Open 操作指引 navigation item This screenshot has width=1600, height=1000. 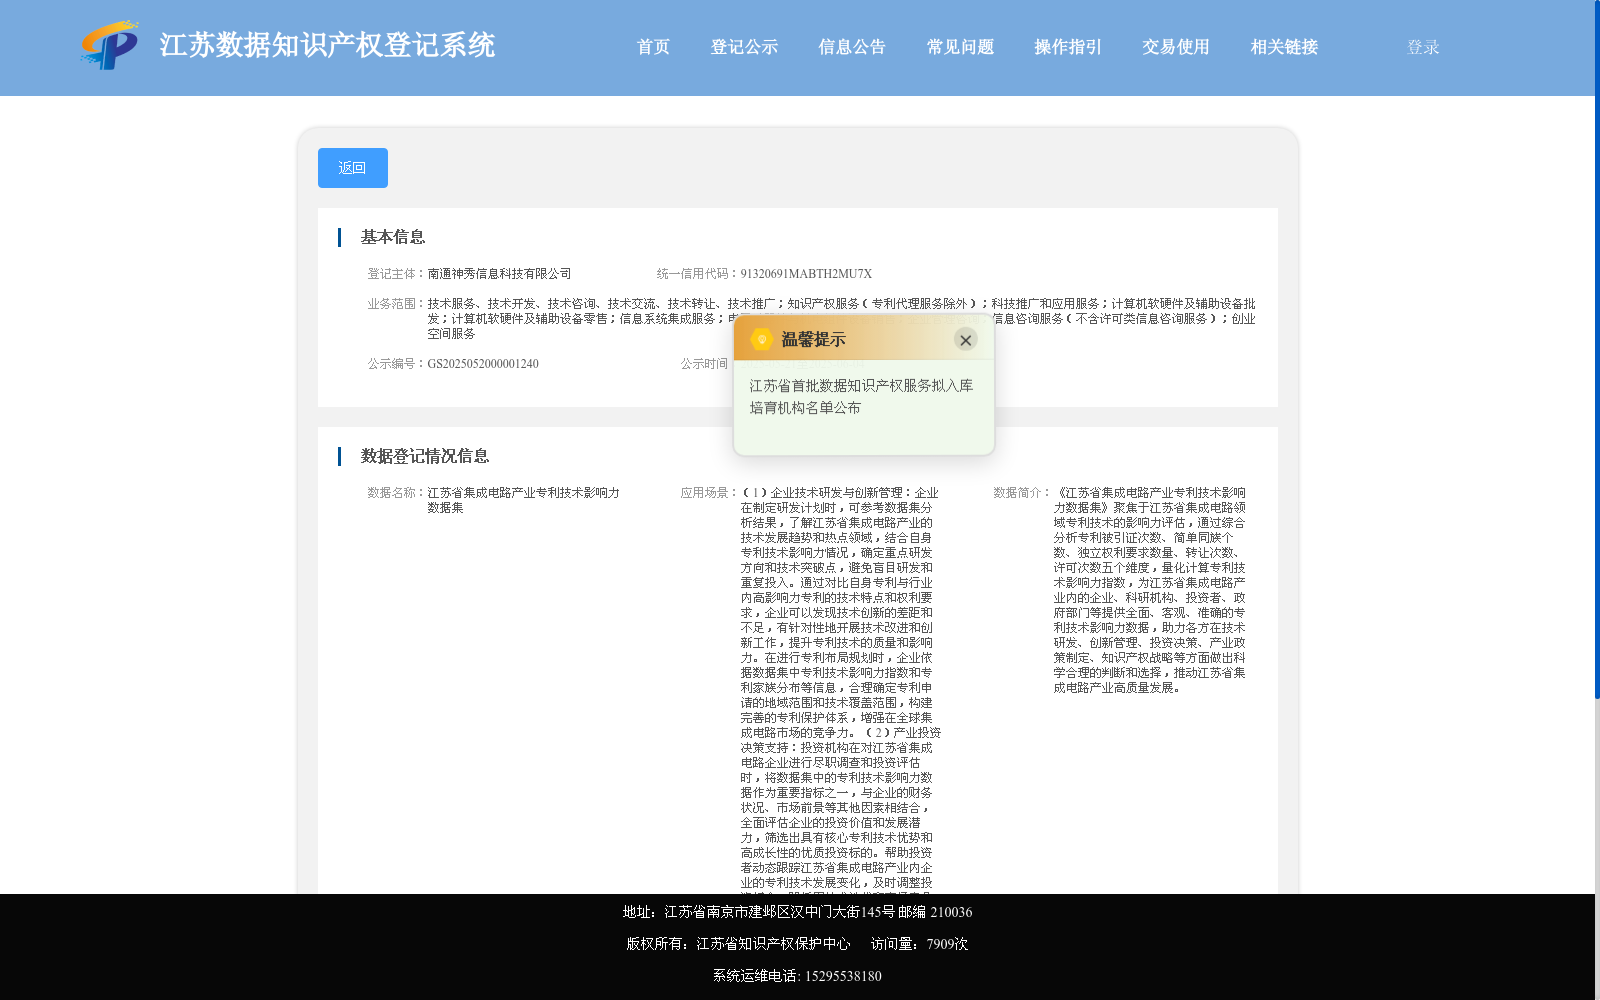1068,47
